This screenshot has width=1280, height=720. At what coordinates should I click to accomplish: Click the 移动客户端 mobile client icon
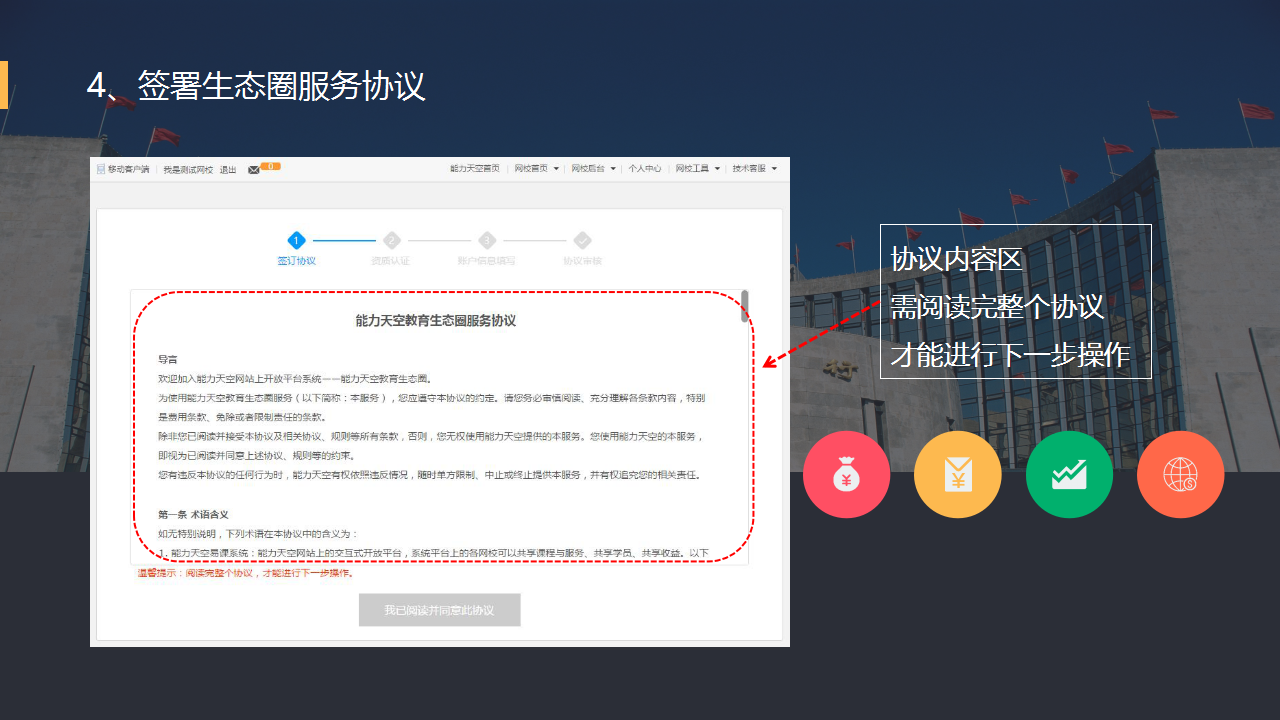101,169
